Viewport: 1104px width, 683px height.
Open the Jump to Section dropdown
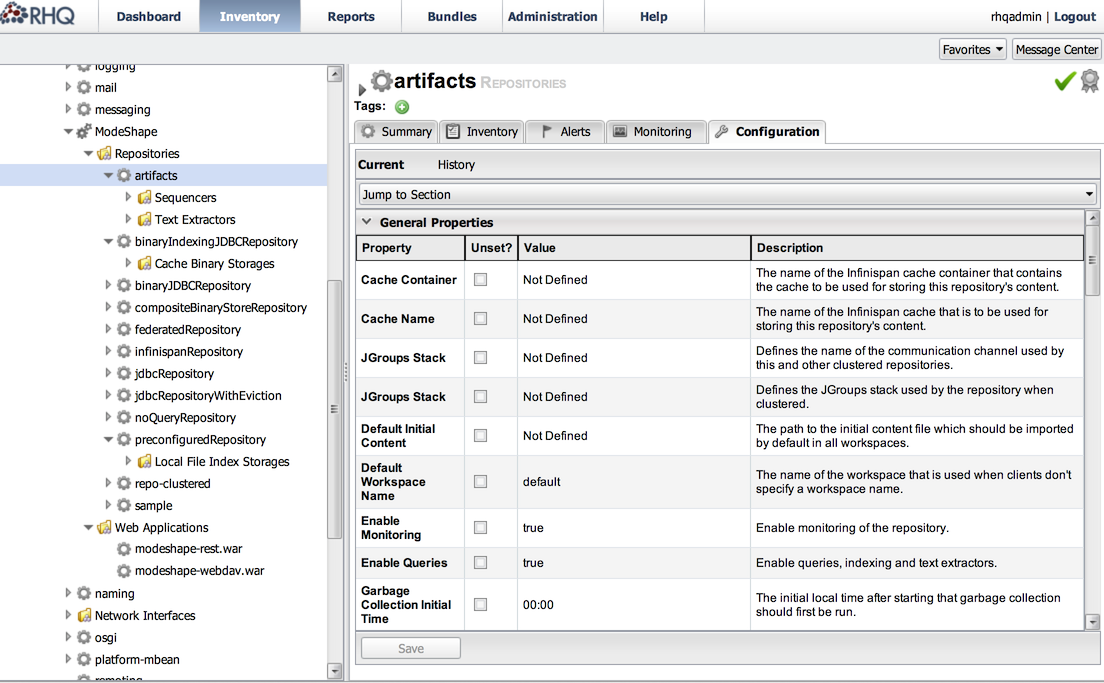coord(728,194)
